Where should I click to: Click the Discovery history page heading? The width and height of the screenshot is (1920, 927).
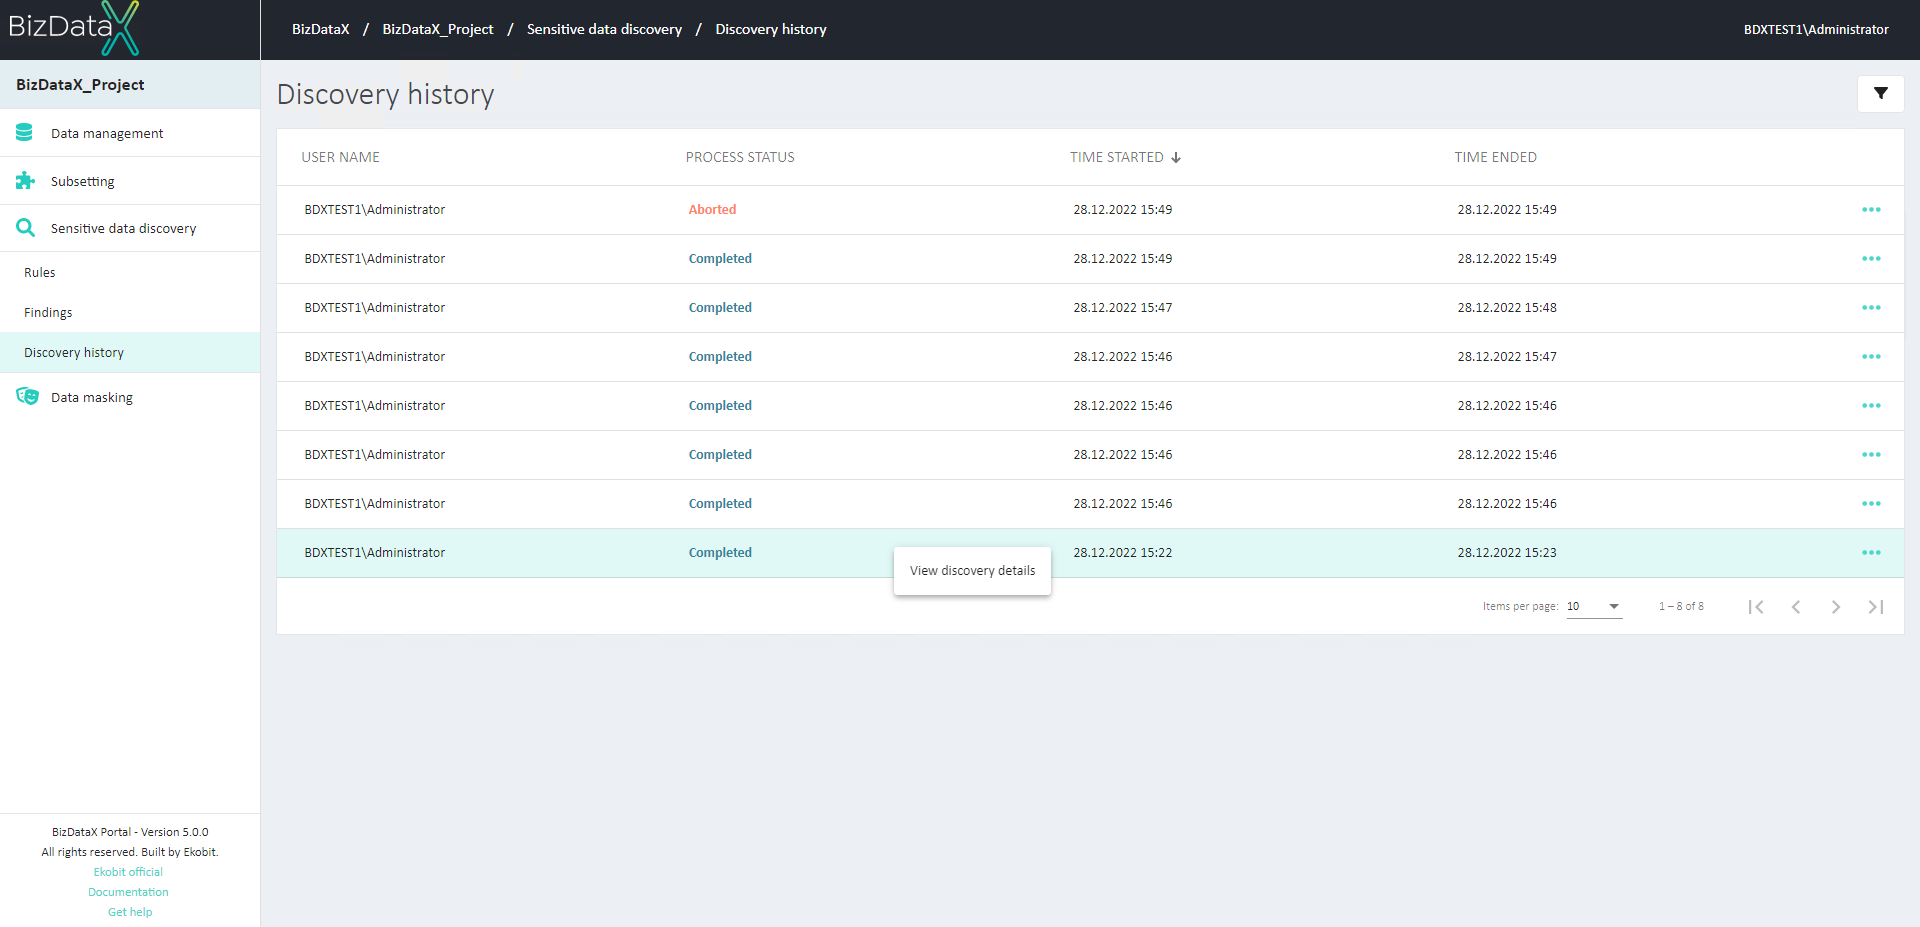(386, 94)
